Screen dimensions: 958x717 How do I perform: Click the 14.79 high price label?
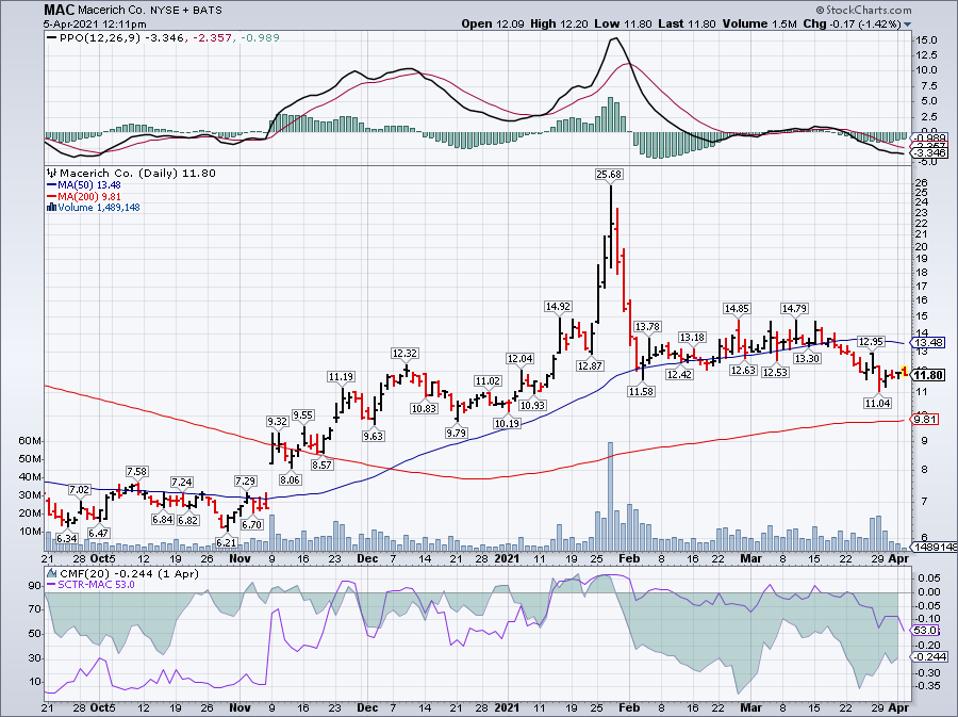pos(794,308)
